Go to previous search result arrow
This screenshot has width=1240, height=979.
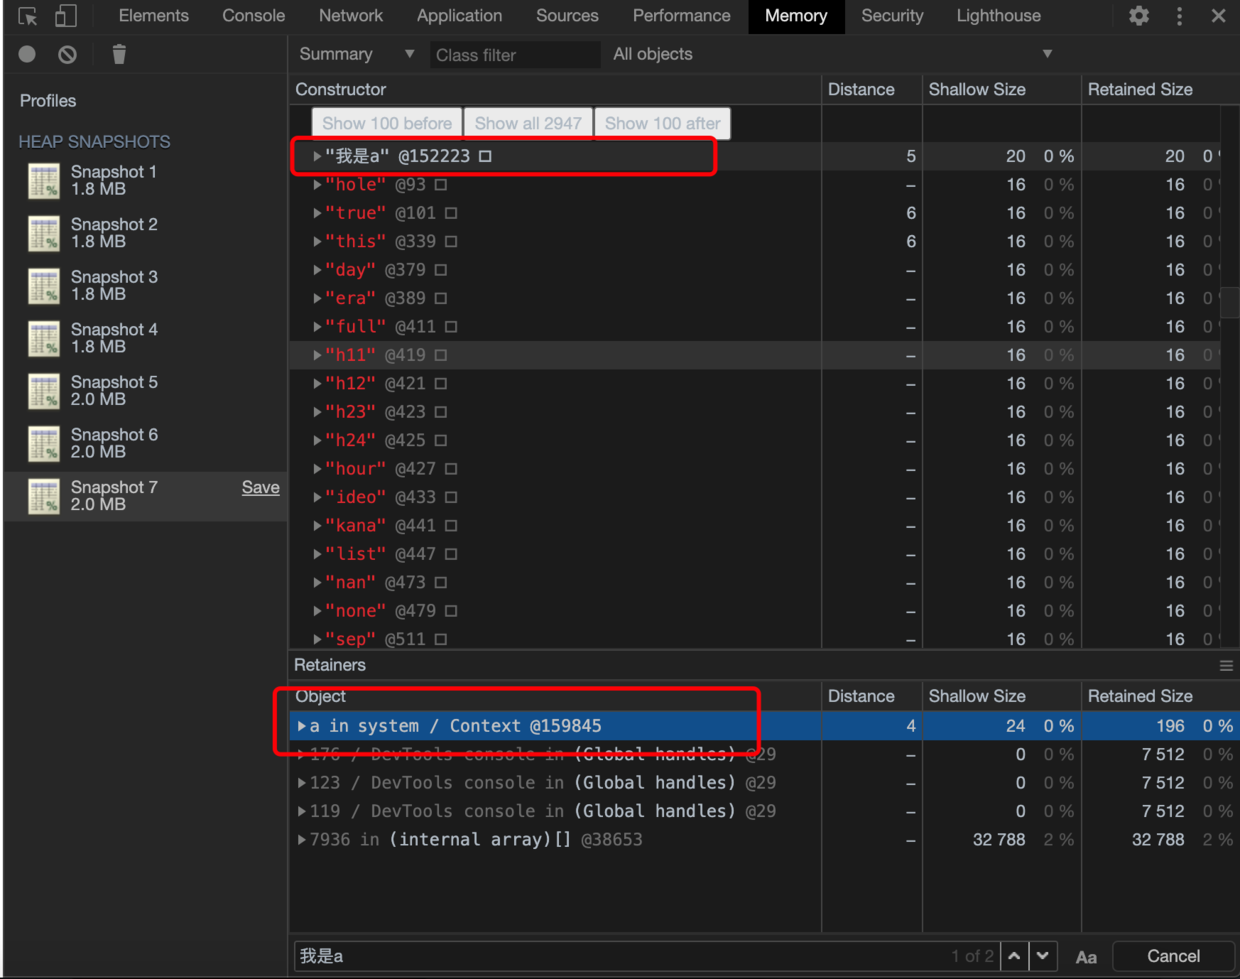point(1014,956)
